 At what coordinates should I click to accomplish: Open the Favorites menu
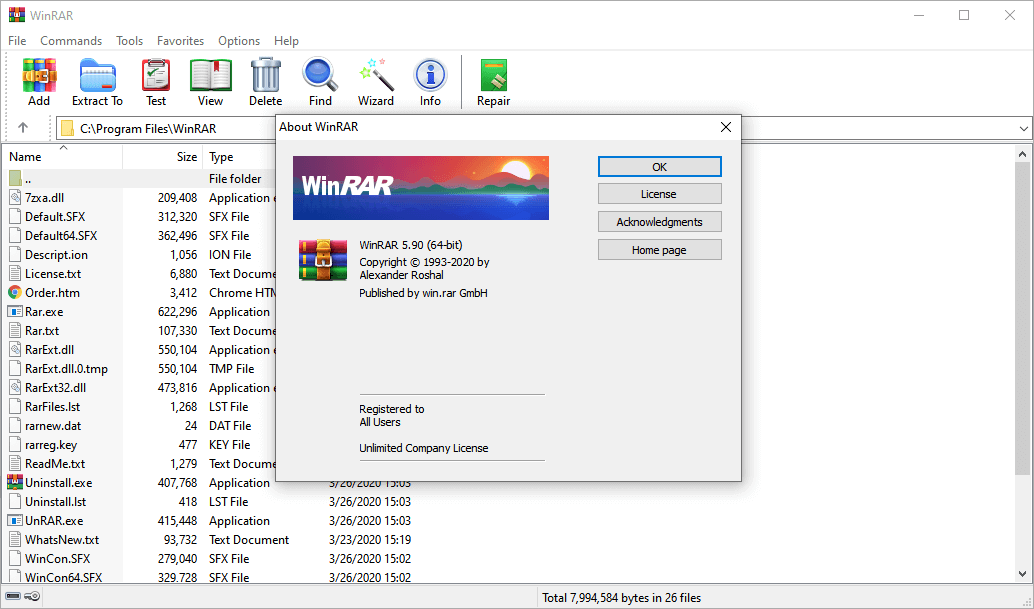point(180,41)
